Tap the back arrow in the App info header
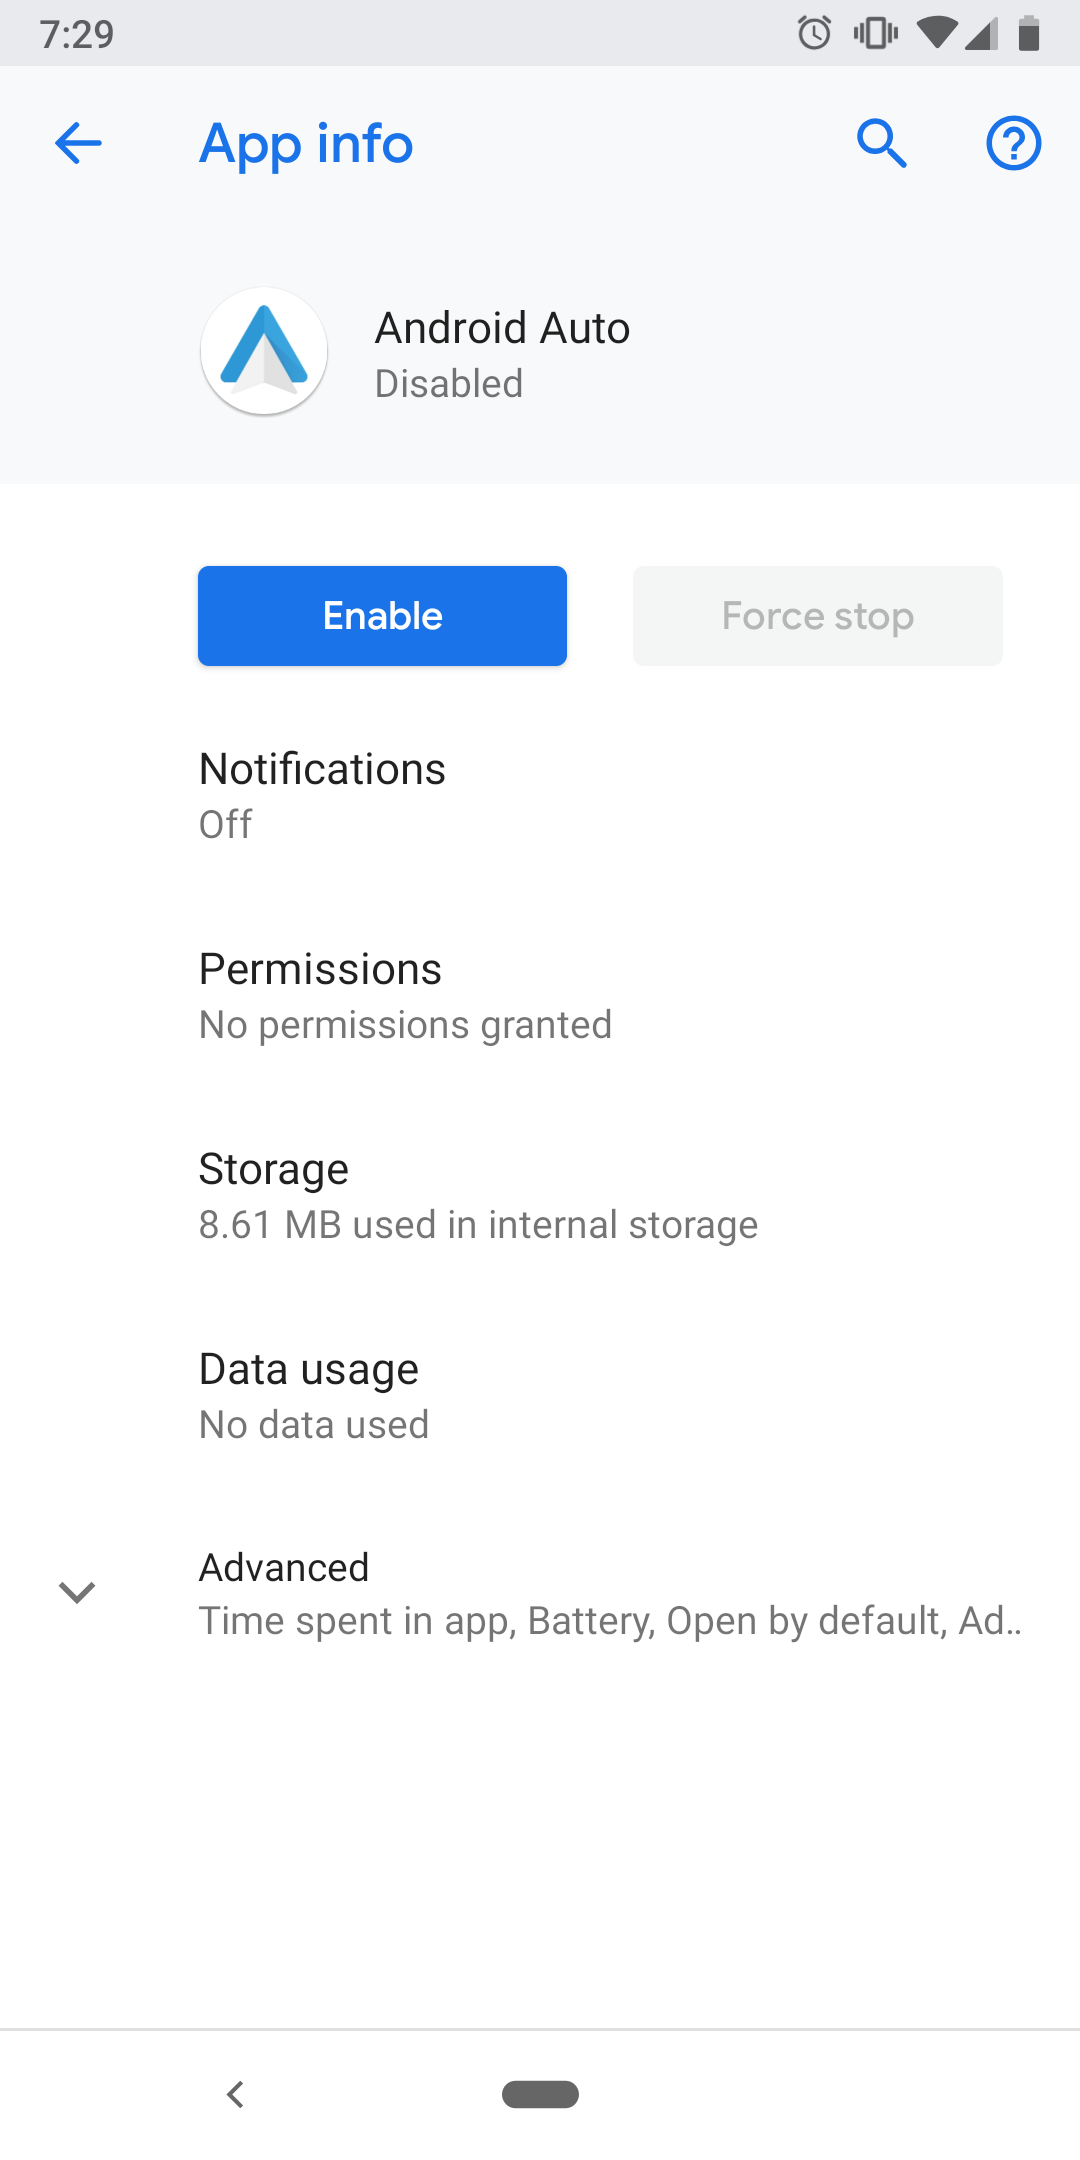1080x2160 pixels. click(x=78, y=143)
